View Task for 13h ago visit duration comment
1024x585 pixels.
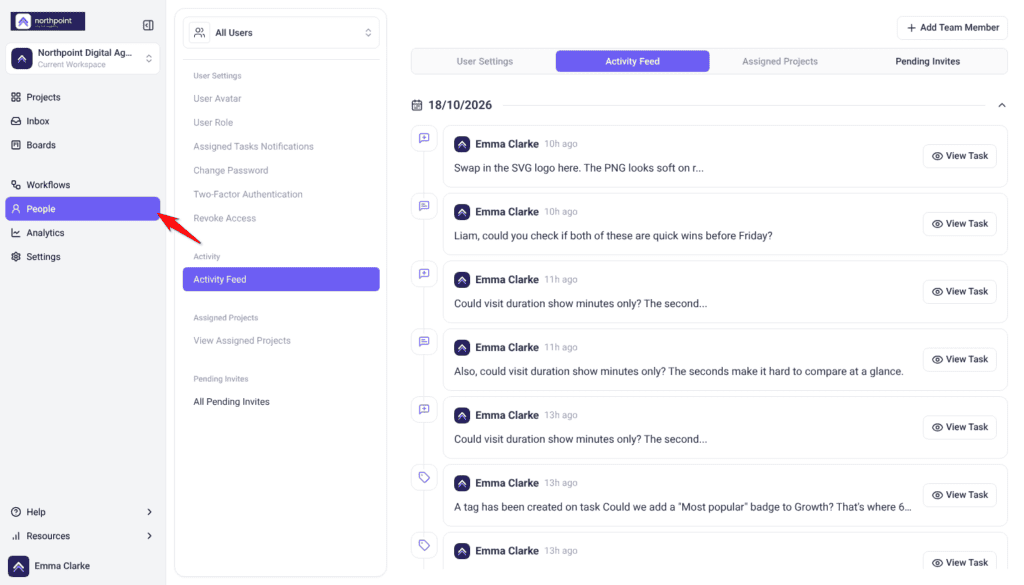click(x=959, y=428)
